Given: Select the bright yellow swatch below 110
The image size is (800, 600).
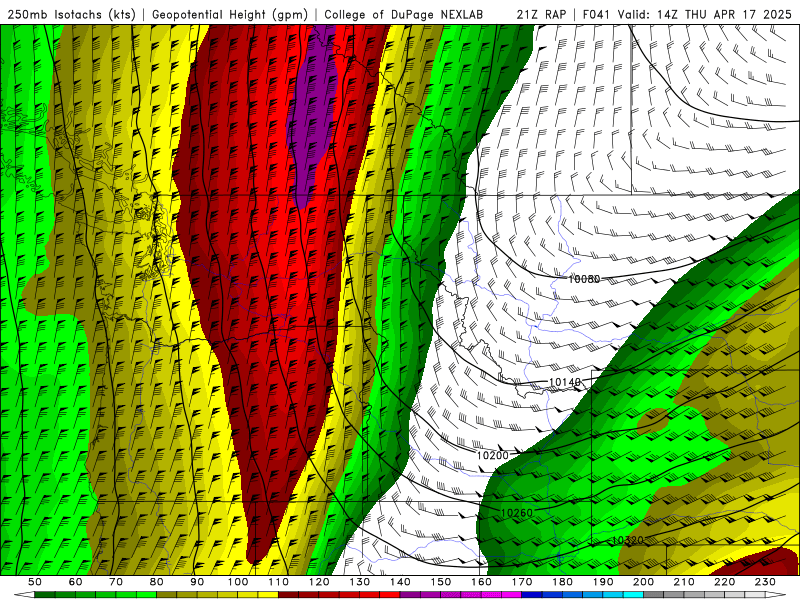Looking at the screenshot, I should 268,595.
